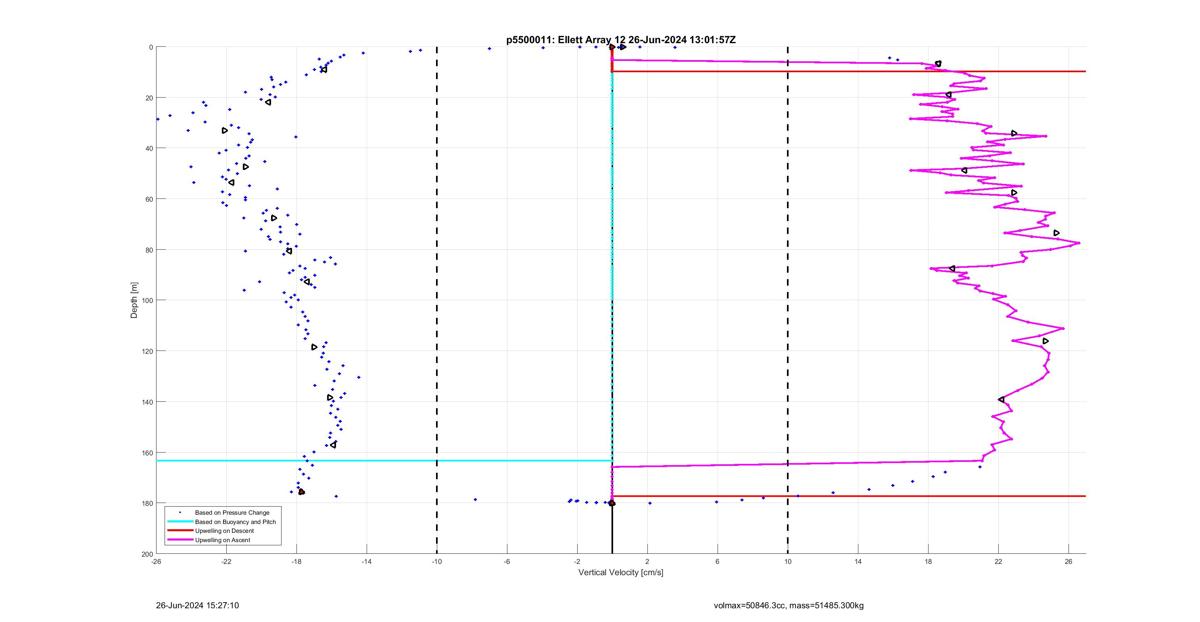
Task: Click the depth tick label '80'
Action: click(x=148, y=250)
